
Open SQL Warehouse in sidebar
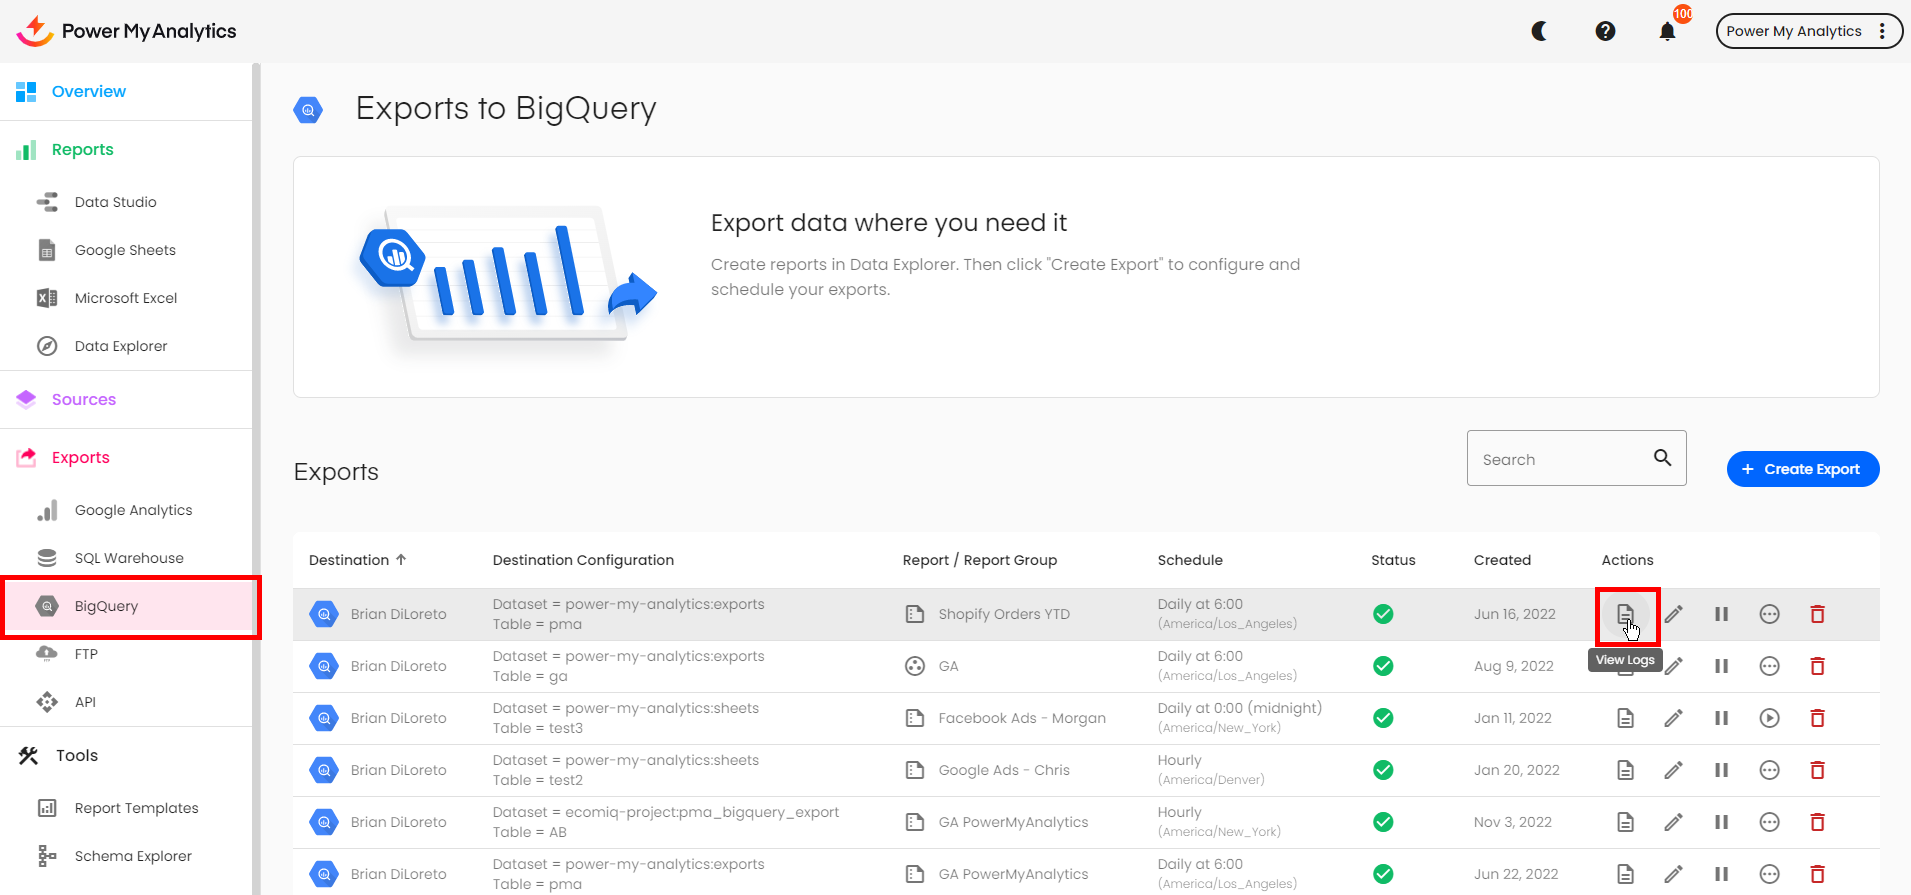[x=129, y=558]
